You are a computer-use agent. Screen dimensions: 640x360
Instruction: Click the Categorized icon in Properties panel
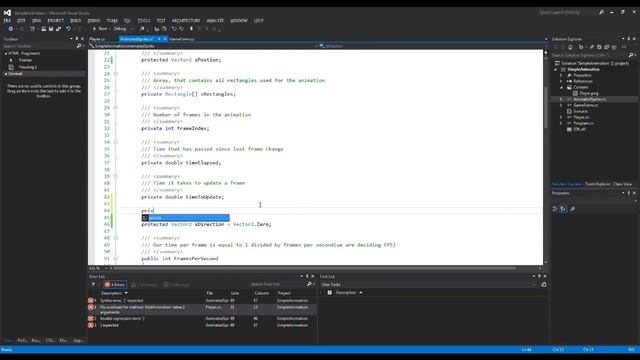coord(555,209)
